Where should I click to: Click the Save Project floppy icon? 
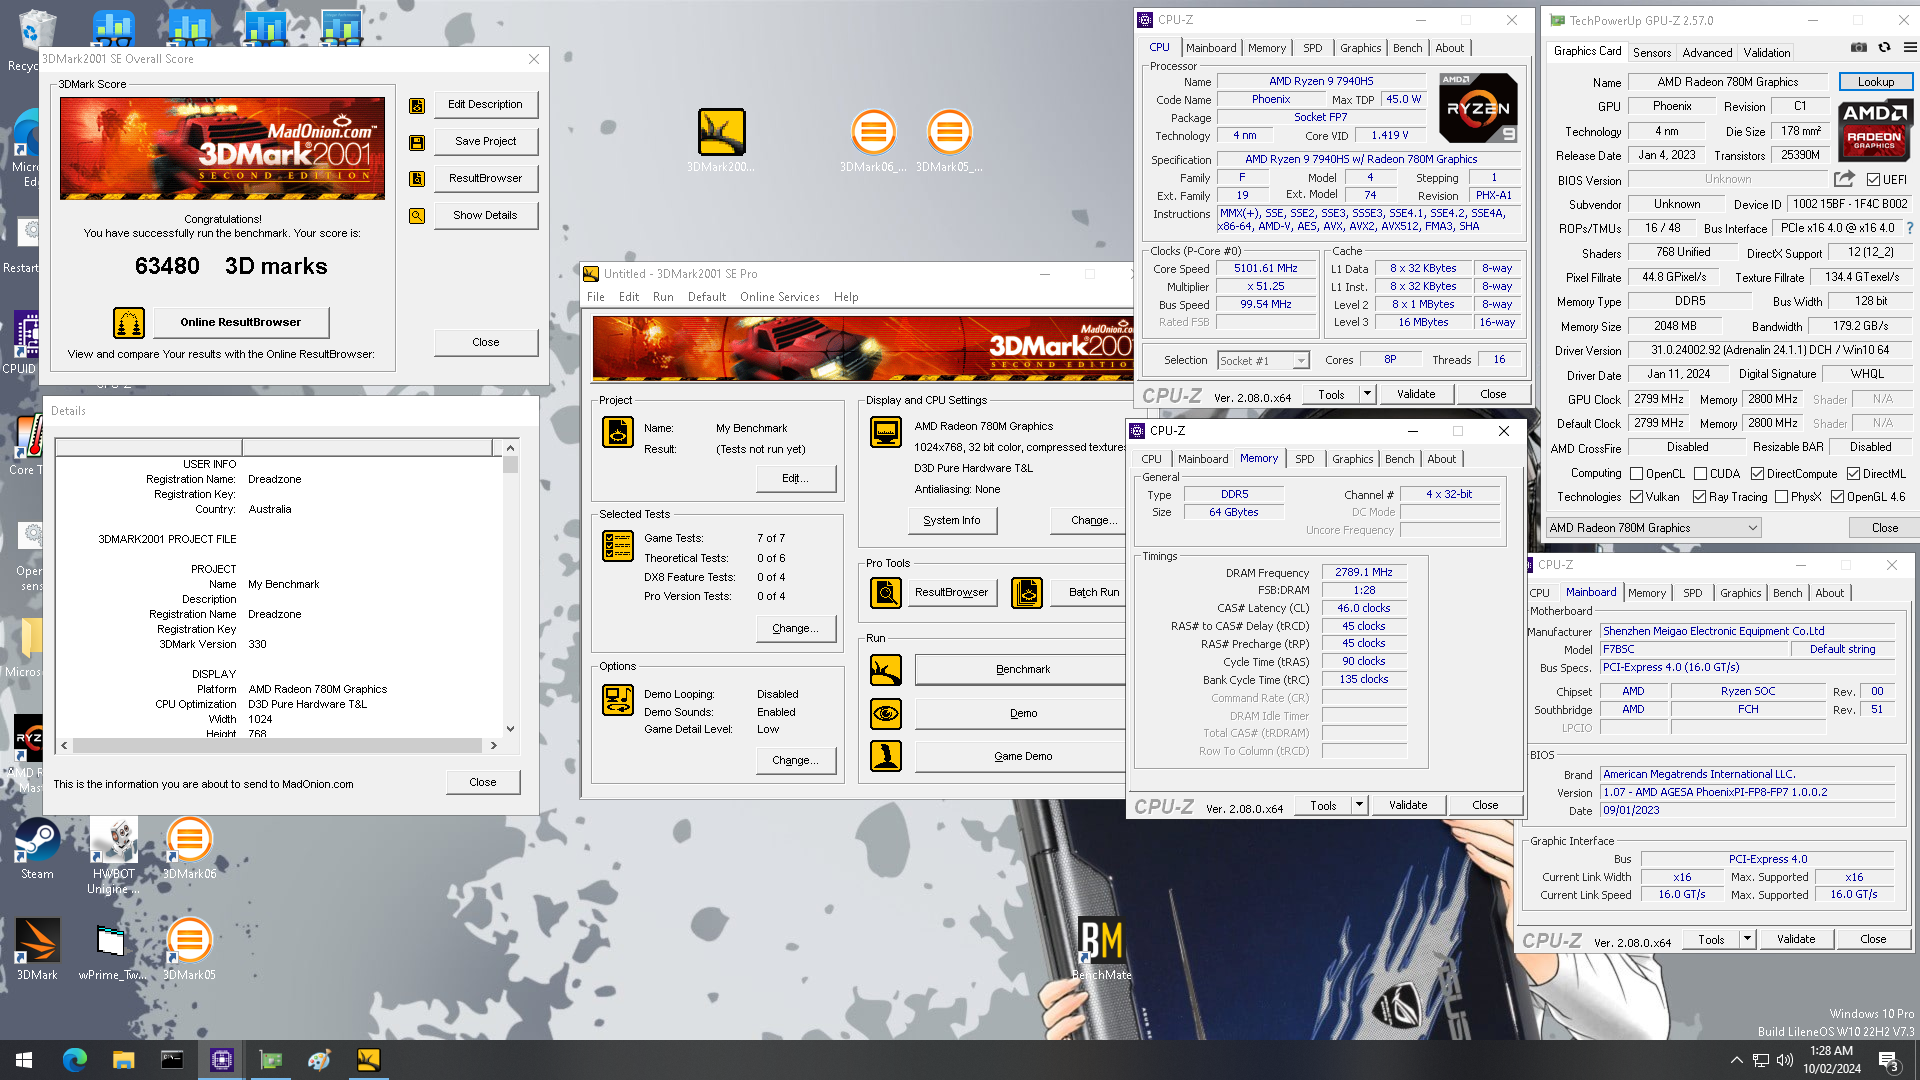tap(417, 142)
